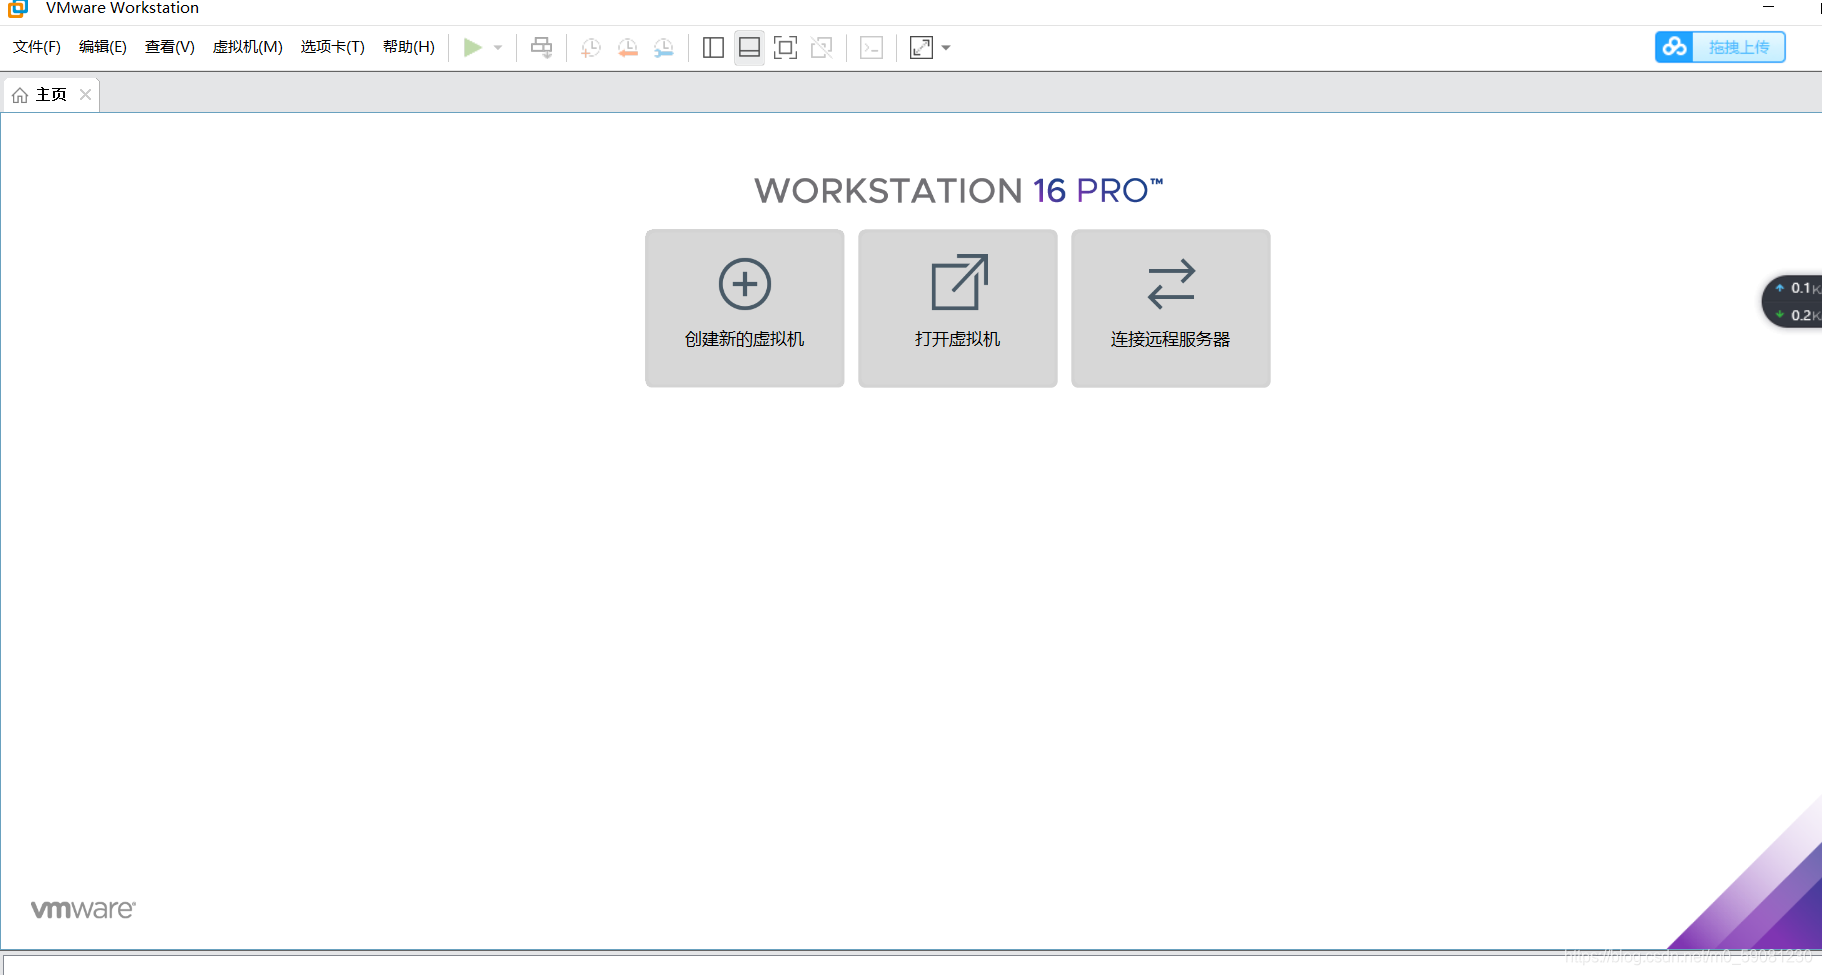This screenshot has height=975, width=1822.
Task: Click the stretch guest display icon
Action: tap(921, 47)
